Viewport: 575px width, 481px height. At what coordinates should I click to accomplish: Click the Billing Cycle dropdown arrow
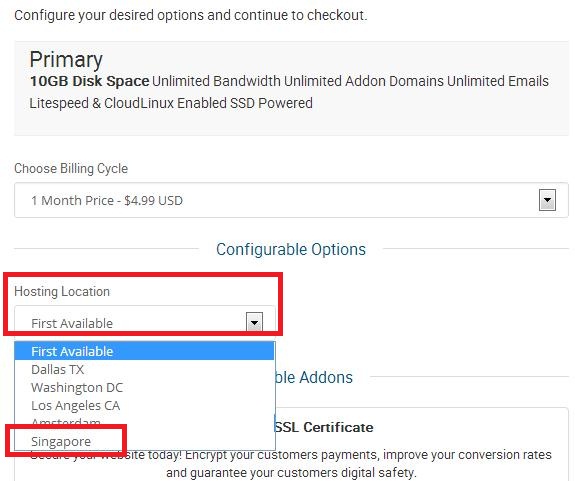pos(547,200)
